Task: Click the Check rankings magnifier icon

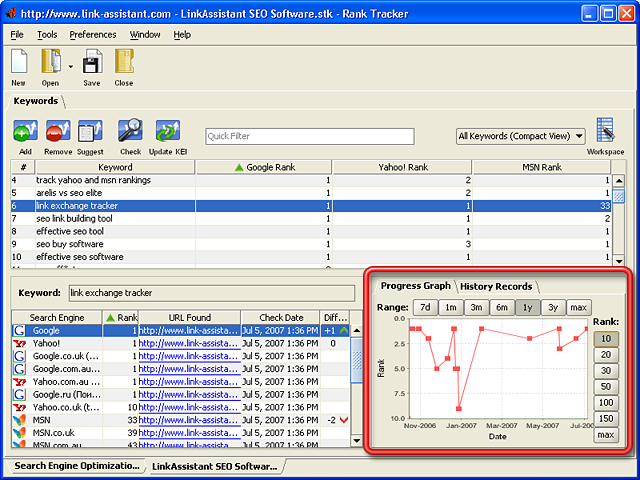Action: 130,130
